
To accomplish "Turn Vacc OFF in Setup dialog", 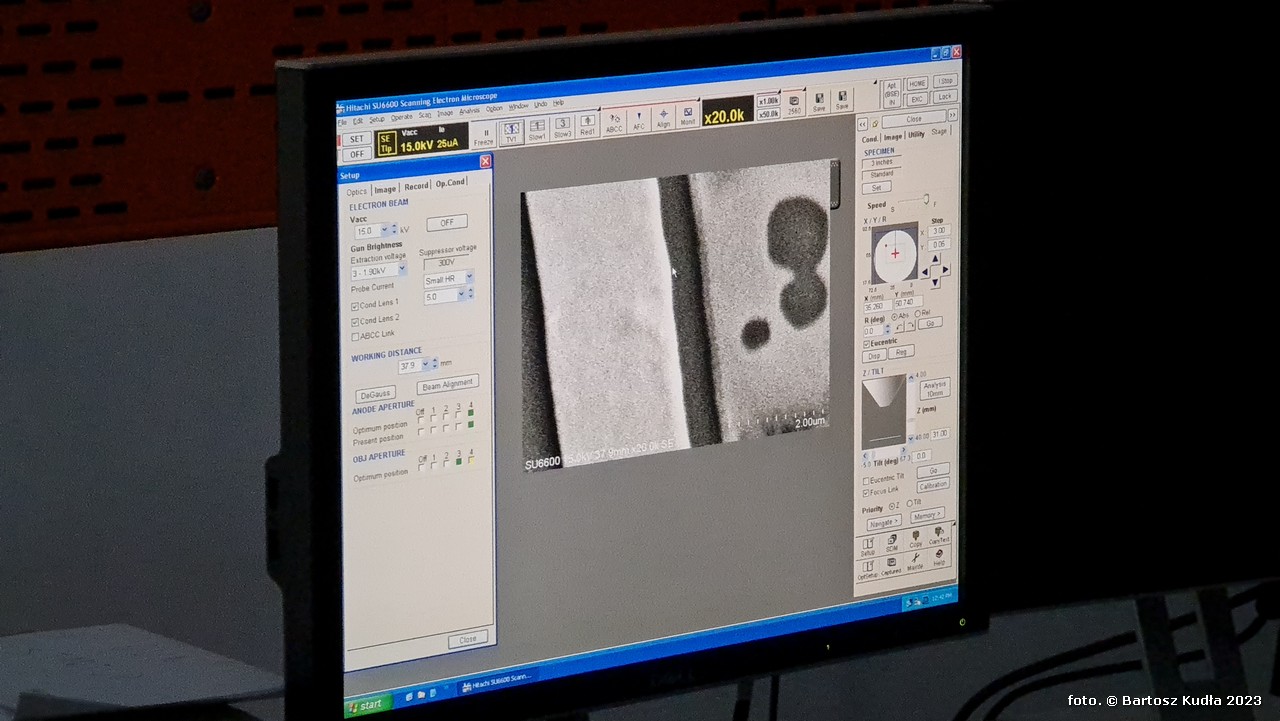I will click(446, 222).
